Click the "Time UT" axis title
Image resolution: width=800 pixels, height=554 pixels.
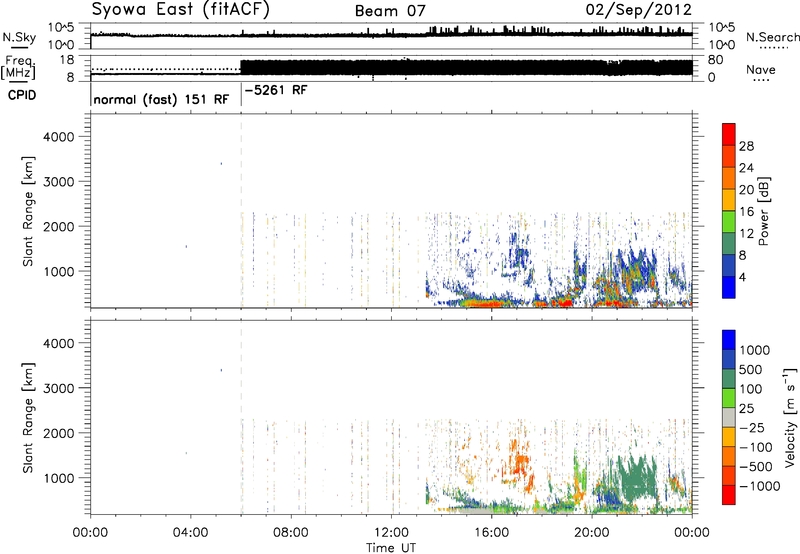(391, 548)
